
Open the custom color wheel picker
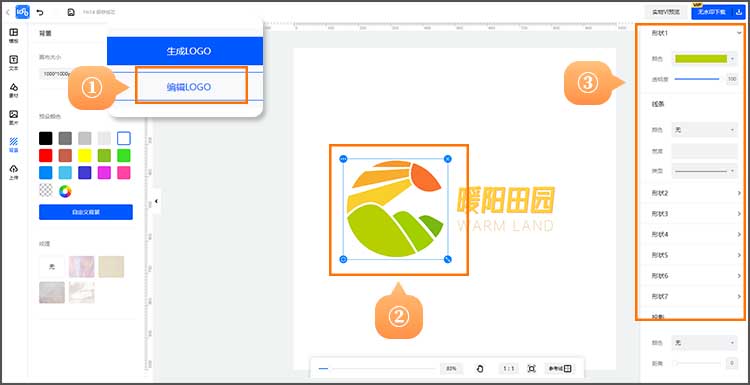65,191
